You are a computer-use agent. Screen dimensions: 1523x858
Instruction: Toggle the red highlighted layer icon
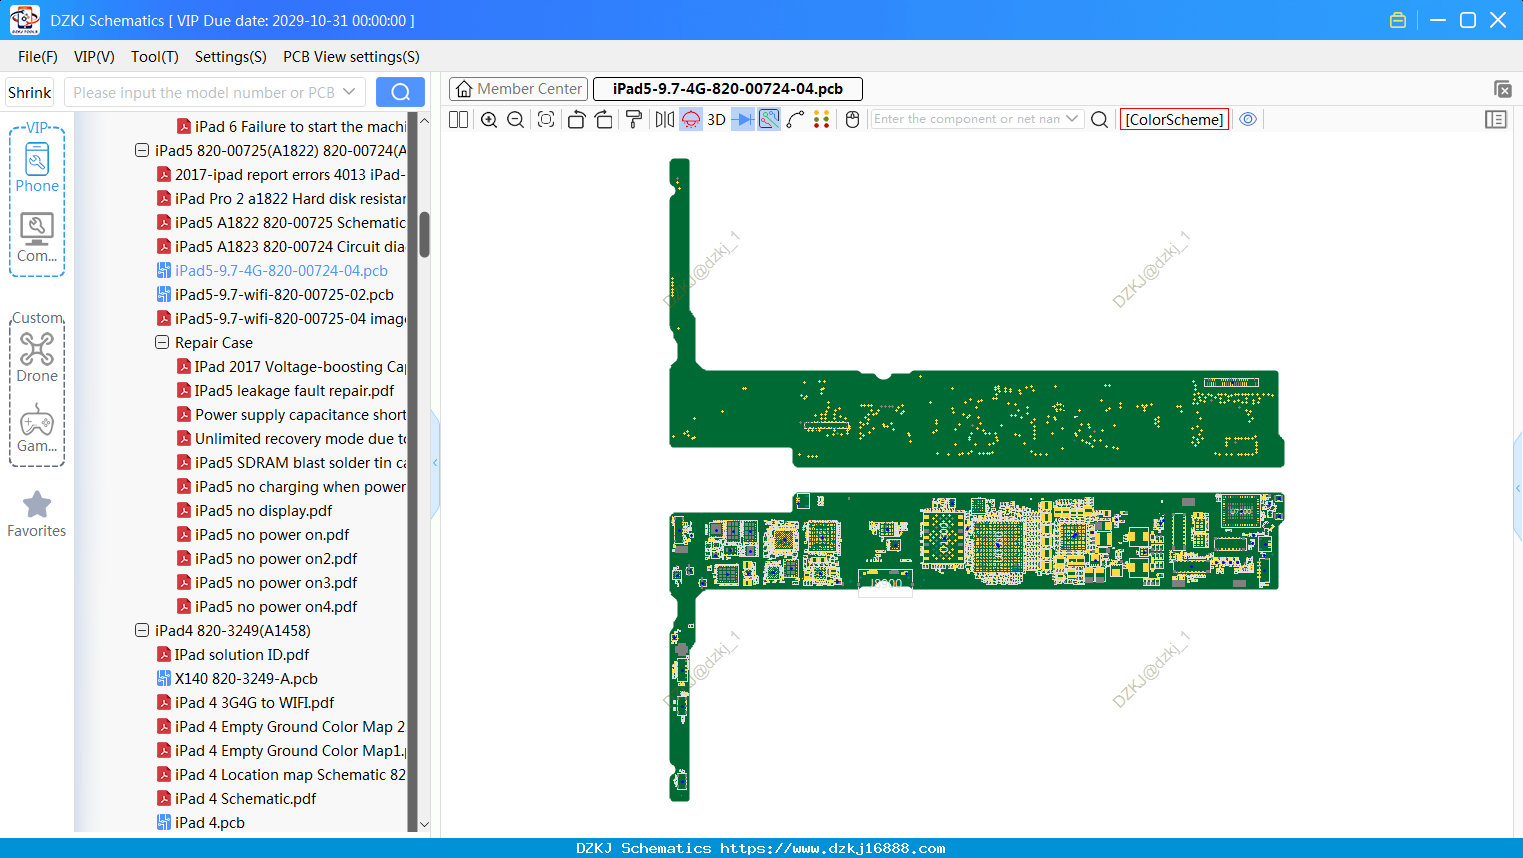pos(691,119)
